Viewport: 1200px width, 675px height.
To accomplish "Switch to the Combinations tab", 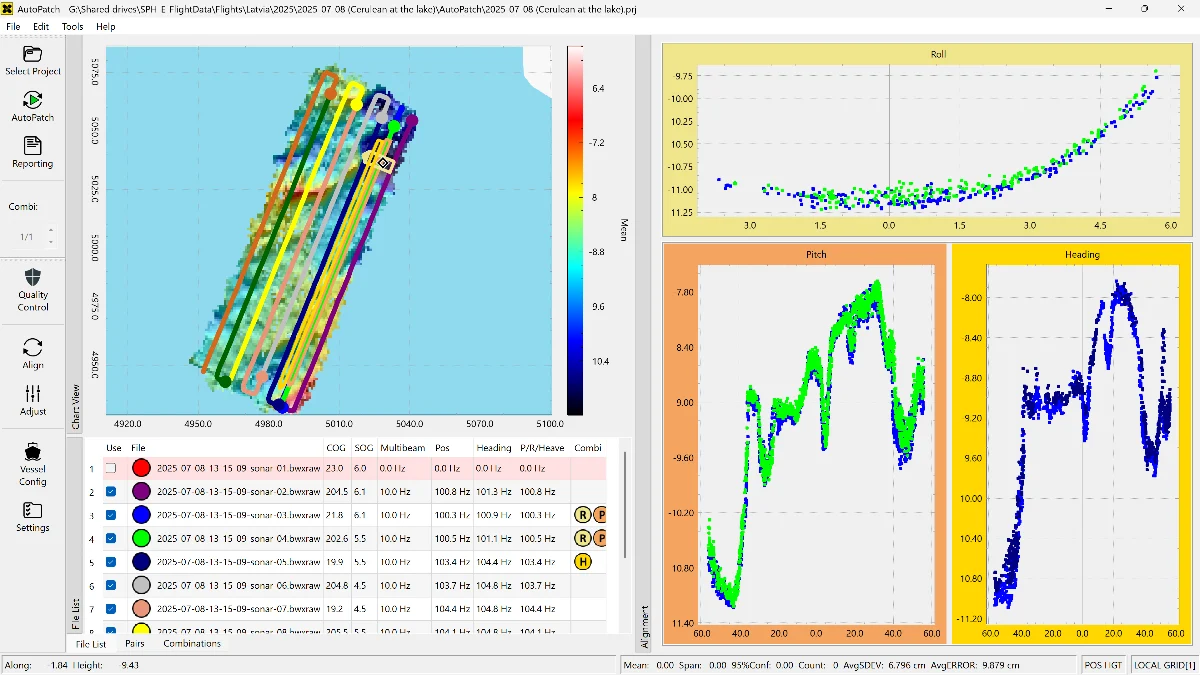I will 192,643.
